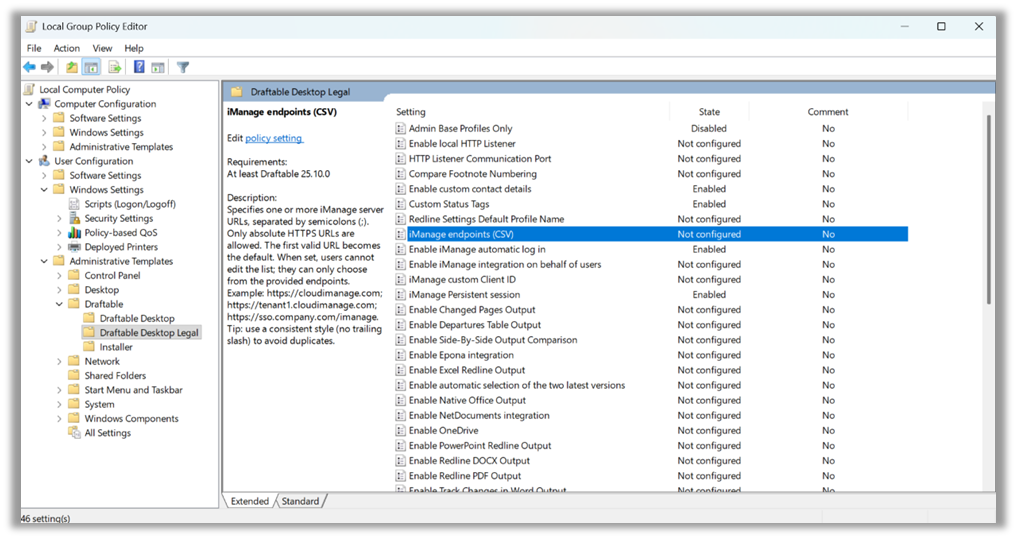Viewport: 1017px width, 539px height.
Task: Click the Scripts (Logon/Logoff) icon
Action: click(x=74, y=204)
